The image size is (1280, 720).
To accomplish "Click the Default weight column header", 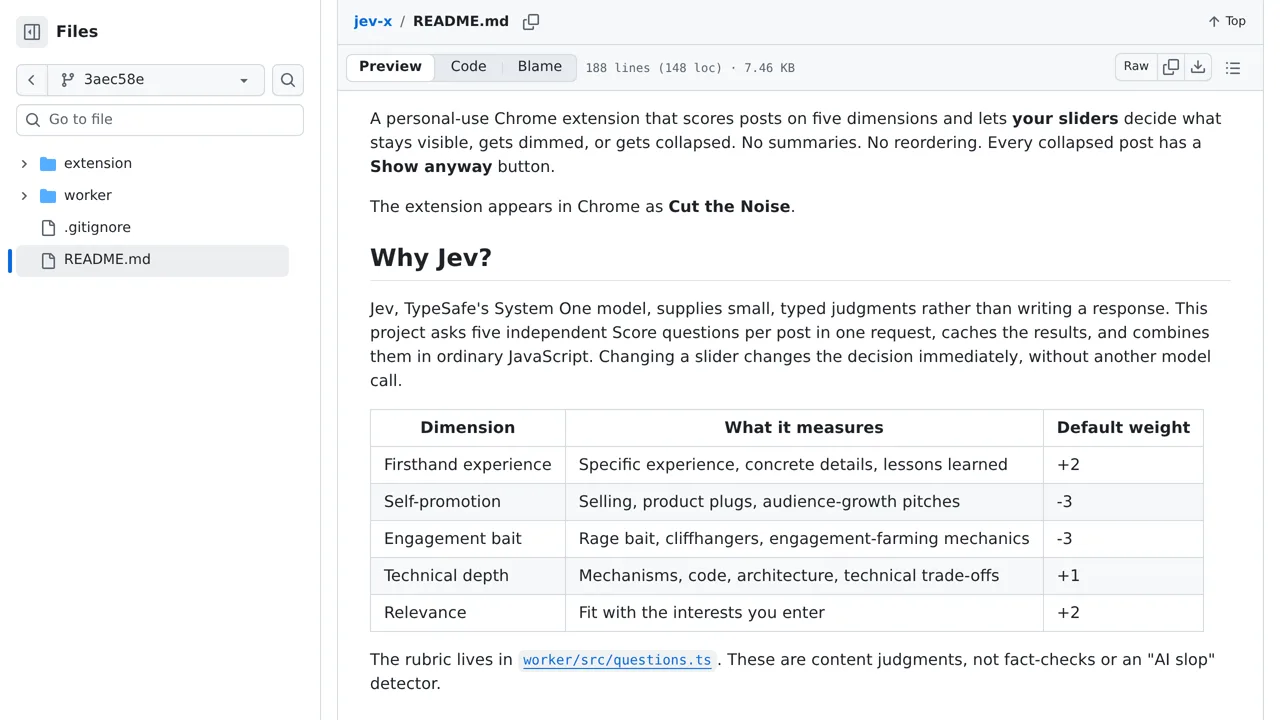I will [x=1123, y=428].
